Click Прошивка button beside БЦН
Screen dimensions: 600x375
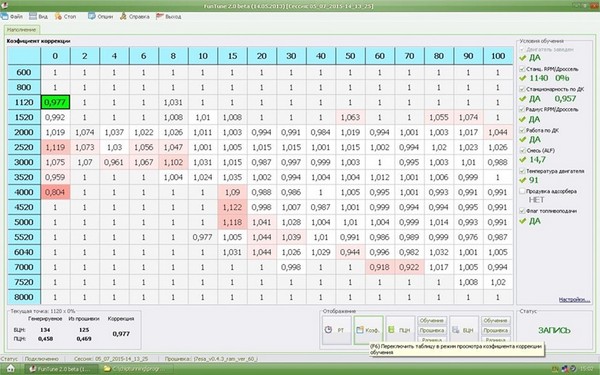(495, 330)
